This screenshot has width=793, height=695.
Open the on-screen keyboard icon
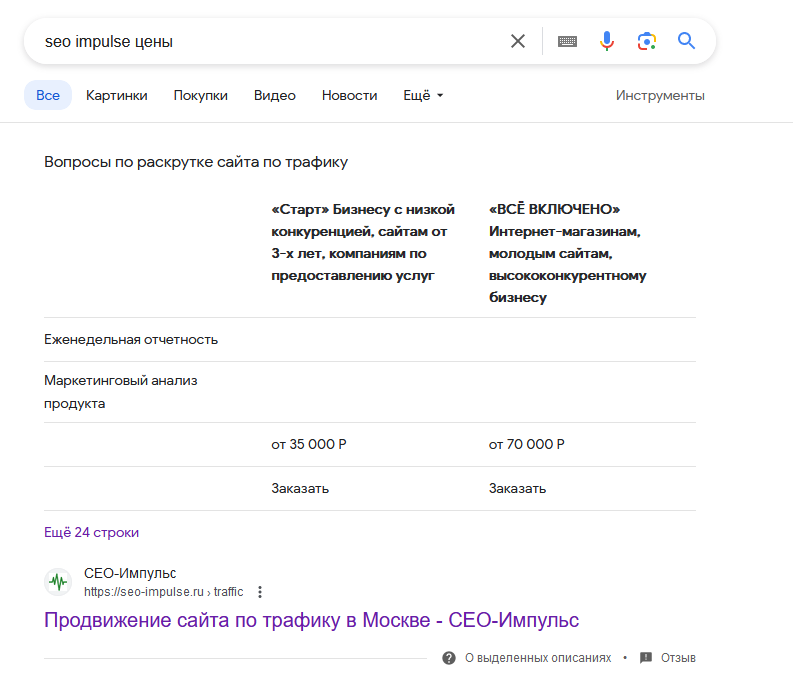pyautogui.click(x=567, y=41)
